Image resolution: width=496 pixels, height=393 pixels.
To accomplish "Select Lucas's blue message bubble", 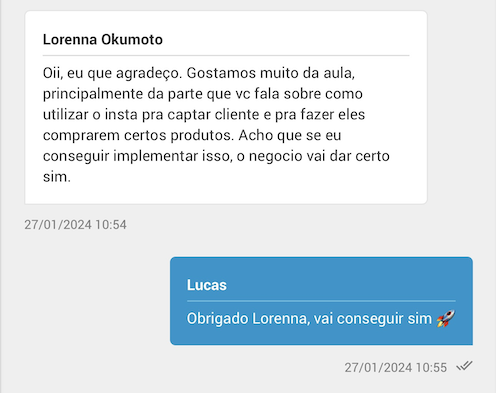I will [321, 301].
